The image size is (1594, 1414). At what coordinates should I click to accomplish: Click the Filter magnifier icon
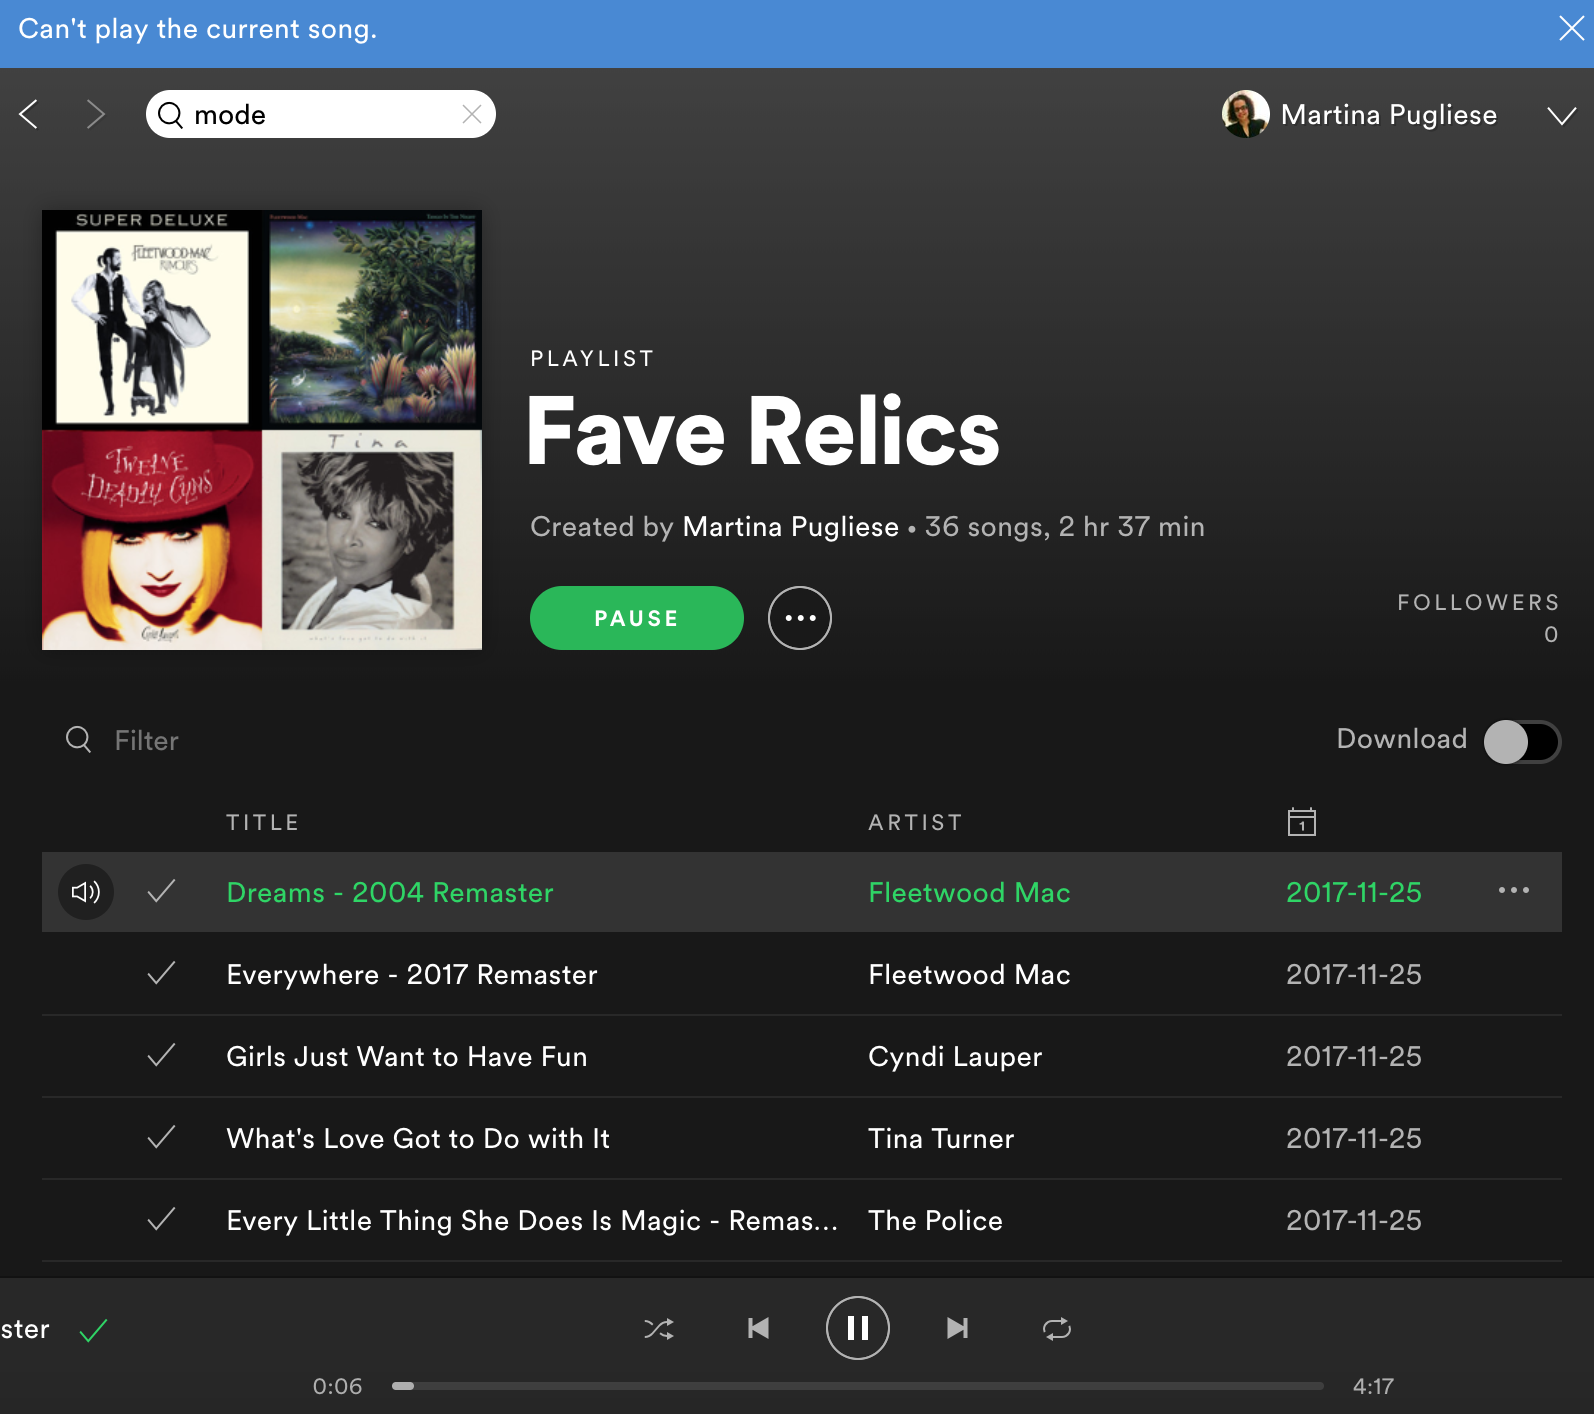click(79, 740)
